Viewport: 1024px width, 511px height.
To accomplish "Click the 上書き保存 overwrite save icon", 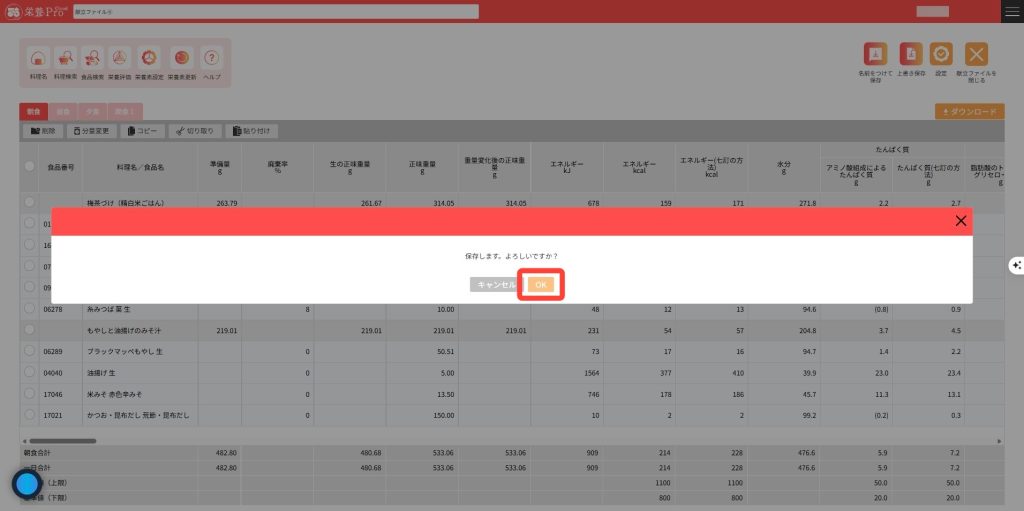I will [x=910, y=57].
